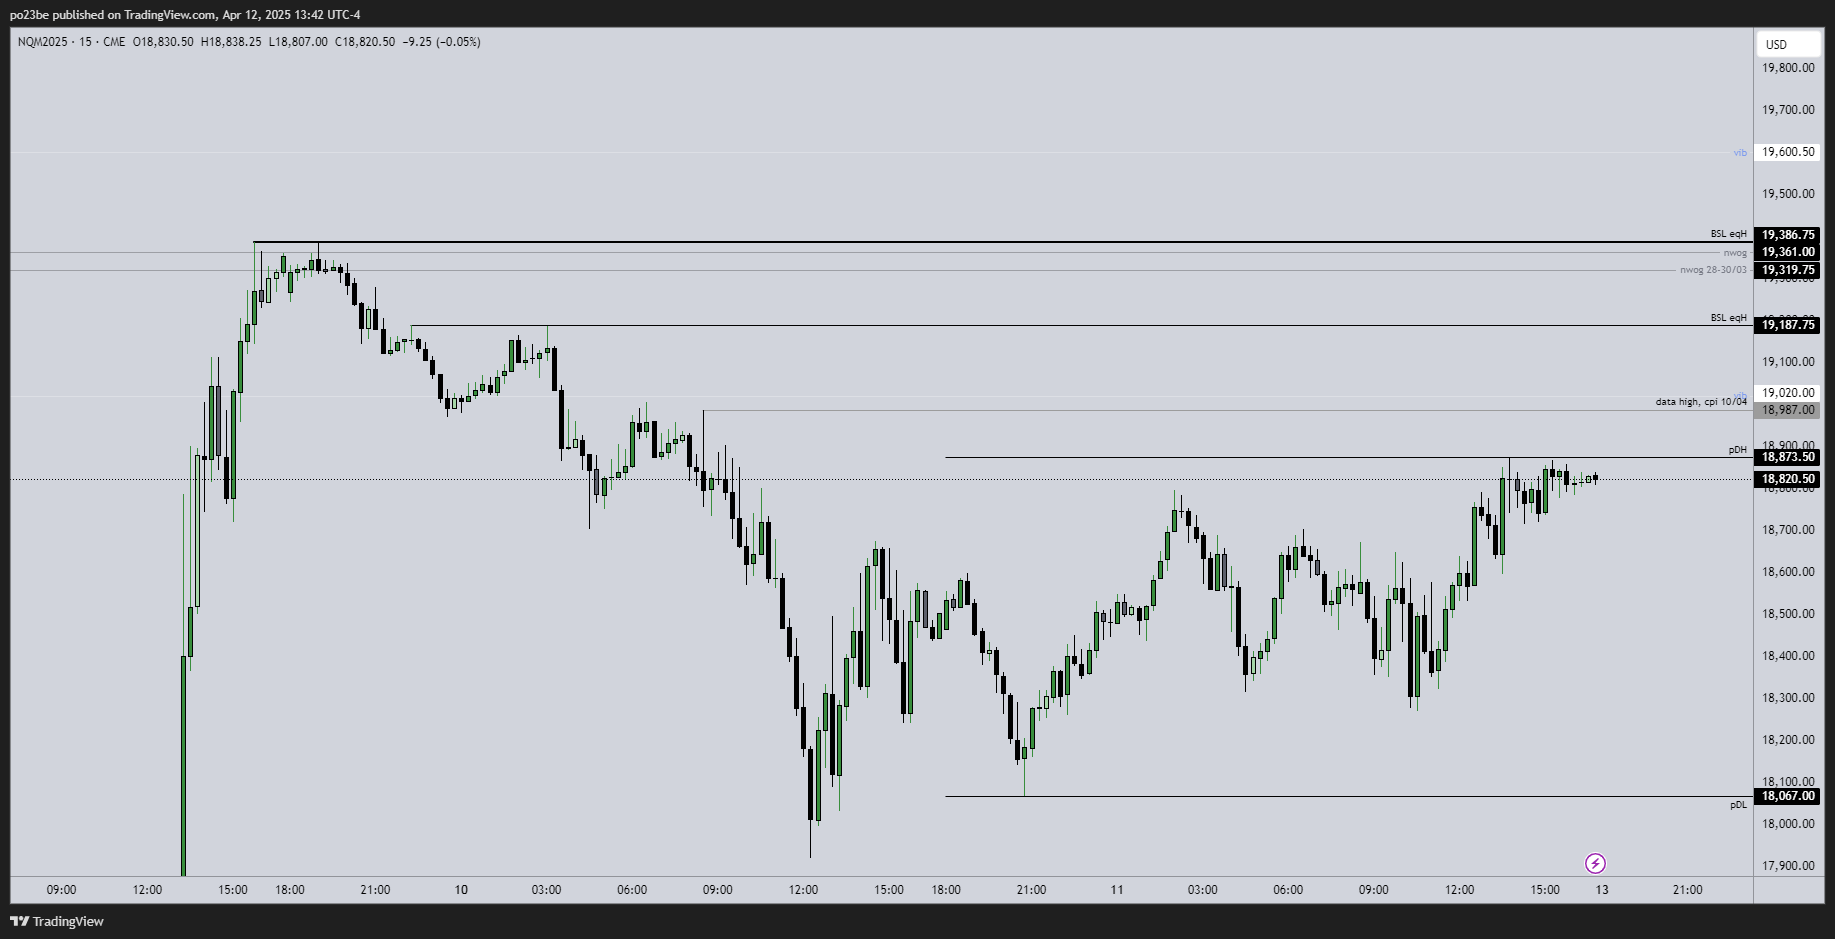Click the current price label 18,820.50

(x=1787, y=479)
